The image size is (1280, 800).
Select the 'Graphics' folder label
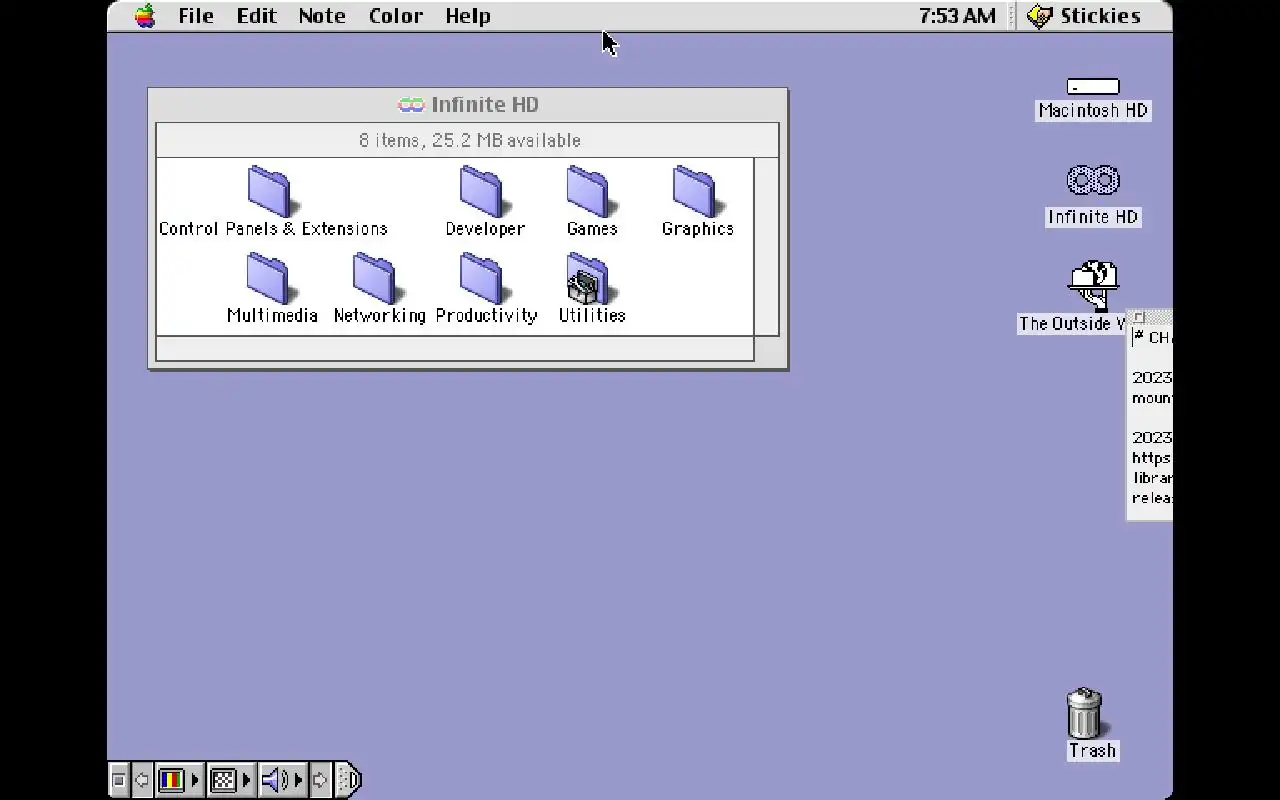[x=698, y=229]
